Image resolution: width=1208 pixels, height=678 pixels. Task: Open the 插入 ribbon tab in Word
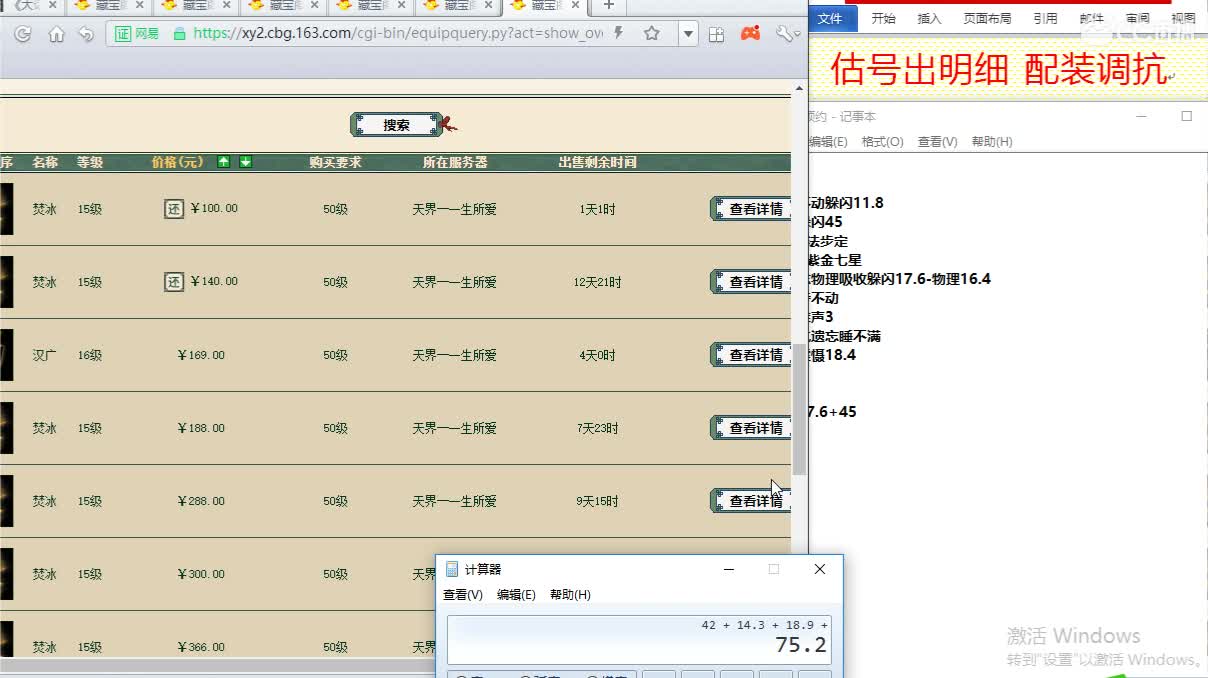(929, 18)
